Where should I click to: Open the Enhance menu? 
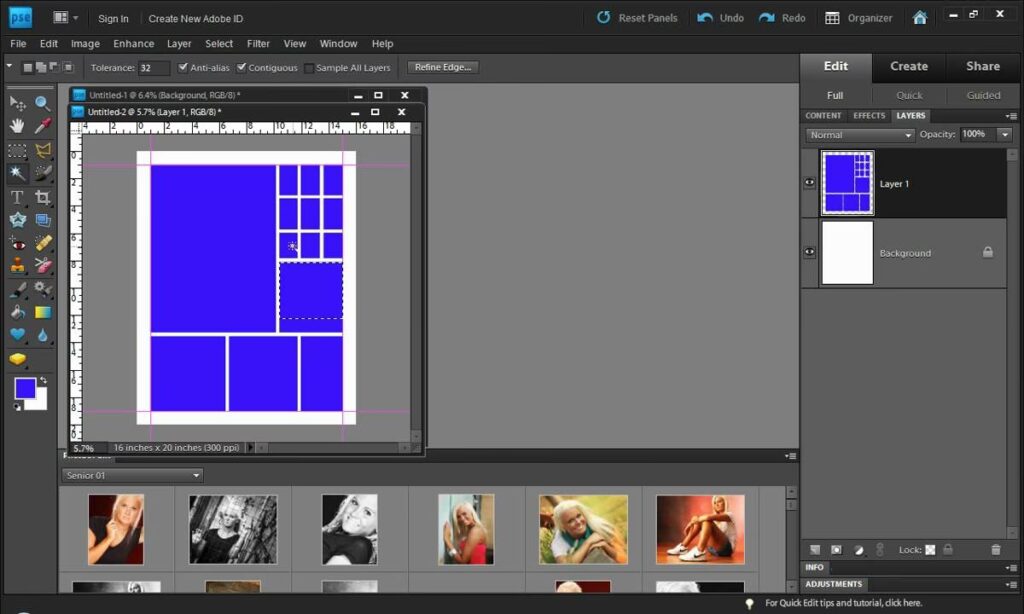pos(133,44)
